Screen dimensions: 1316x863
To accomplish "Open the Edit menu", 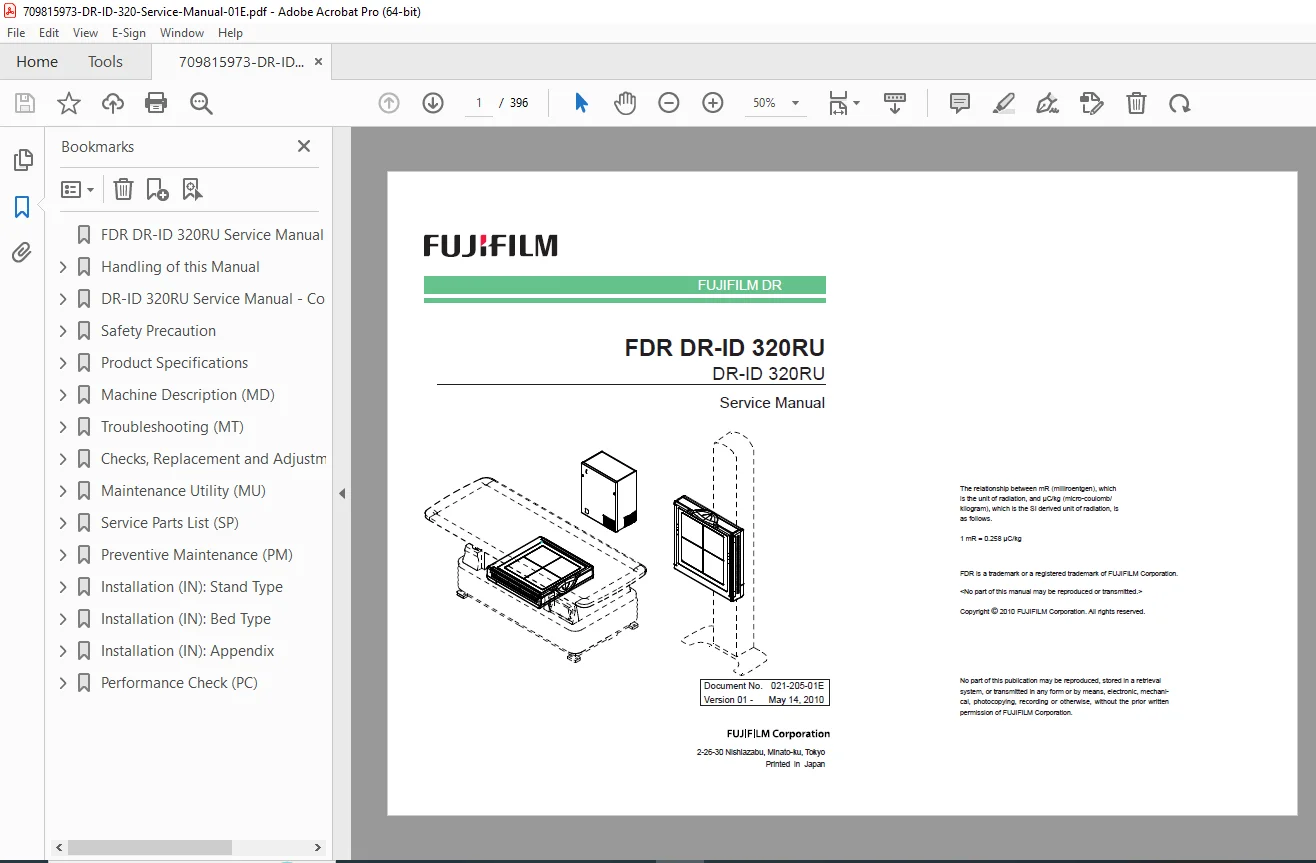I will 49,33.
